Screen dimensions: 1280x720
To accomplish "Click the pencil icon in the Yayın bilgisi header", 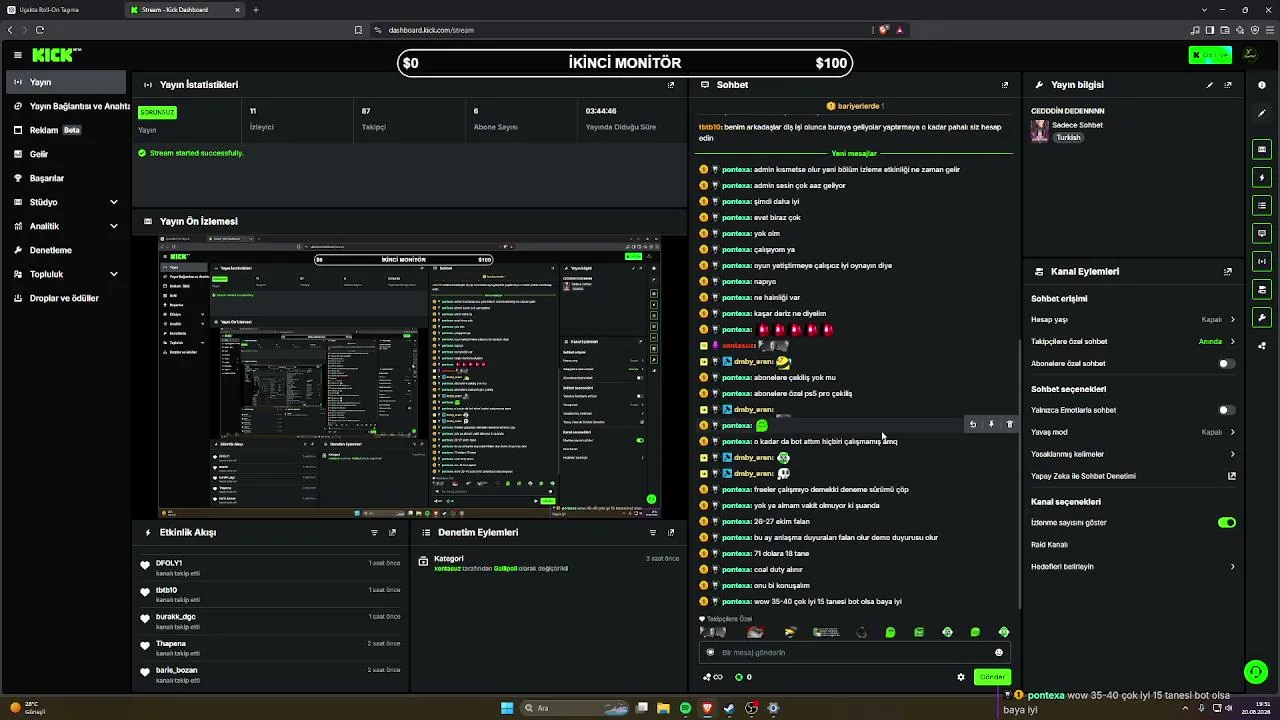I will pos(1210,85).
